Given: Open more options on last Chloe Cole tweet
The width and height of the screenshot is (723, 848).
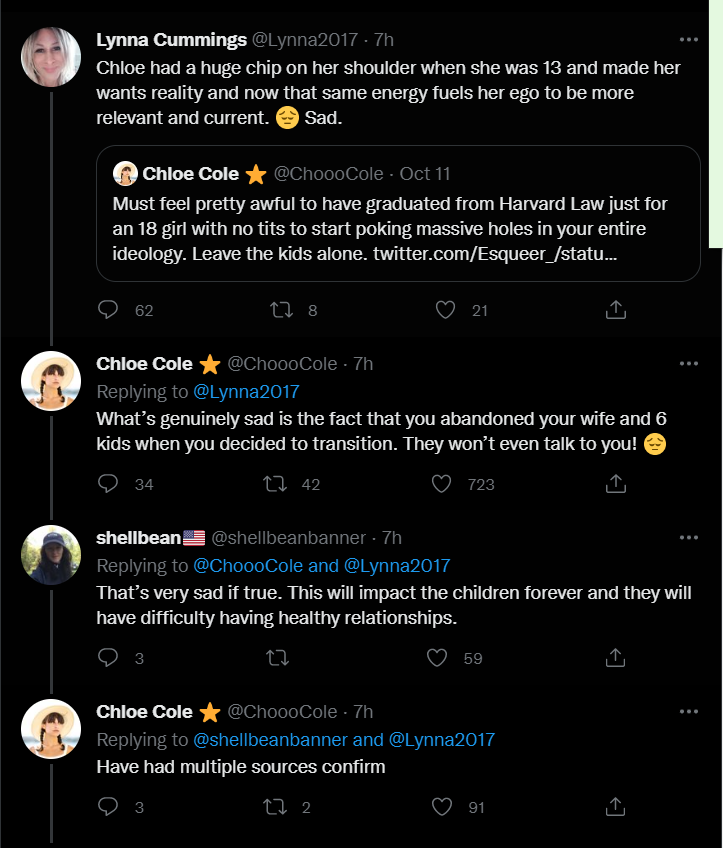Looking at the screenshot, I should [x=688, y=712].
